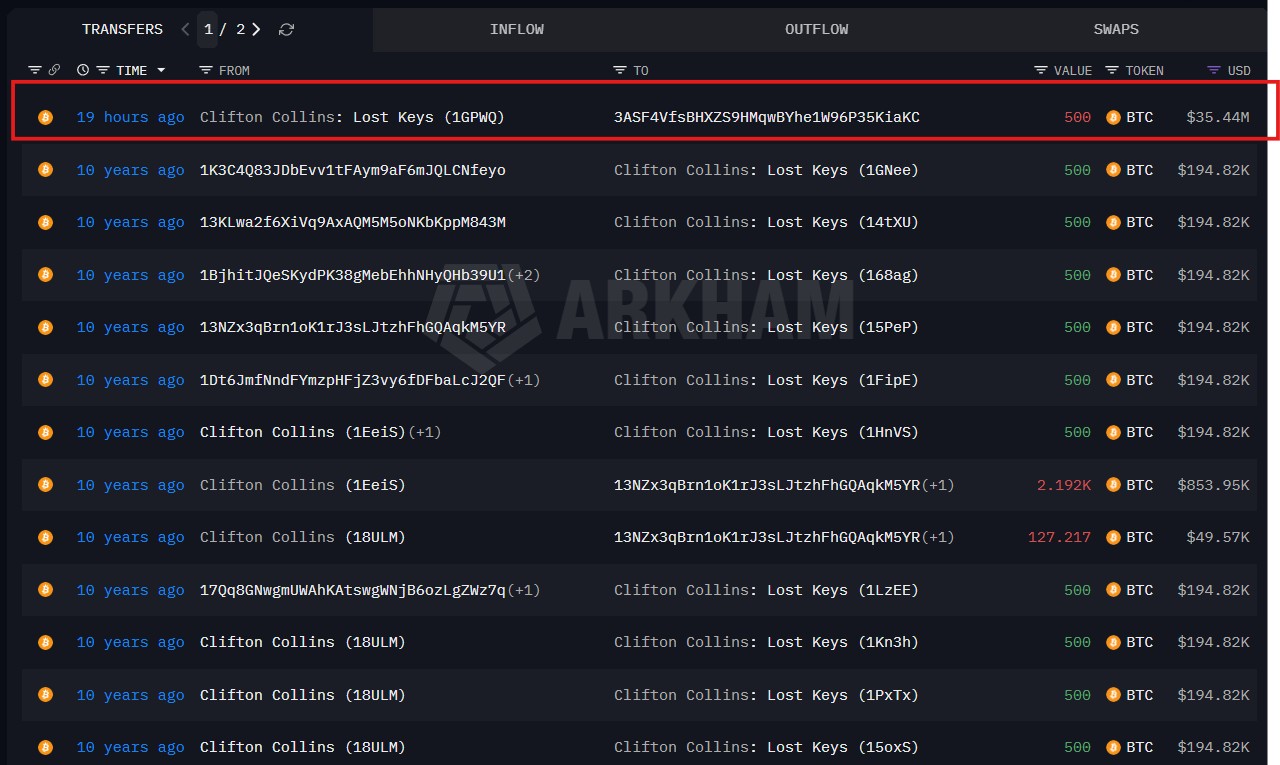Open the TO column filter
This screenshot has height=765, width=1280.
pyautogui.click(x=620, y=70)
